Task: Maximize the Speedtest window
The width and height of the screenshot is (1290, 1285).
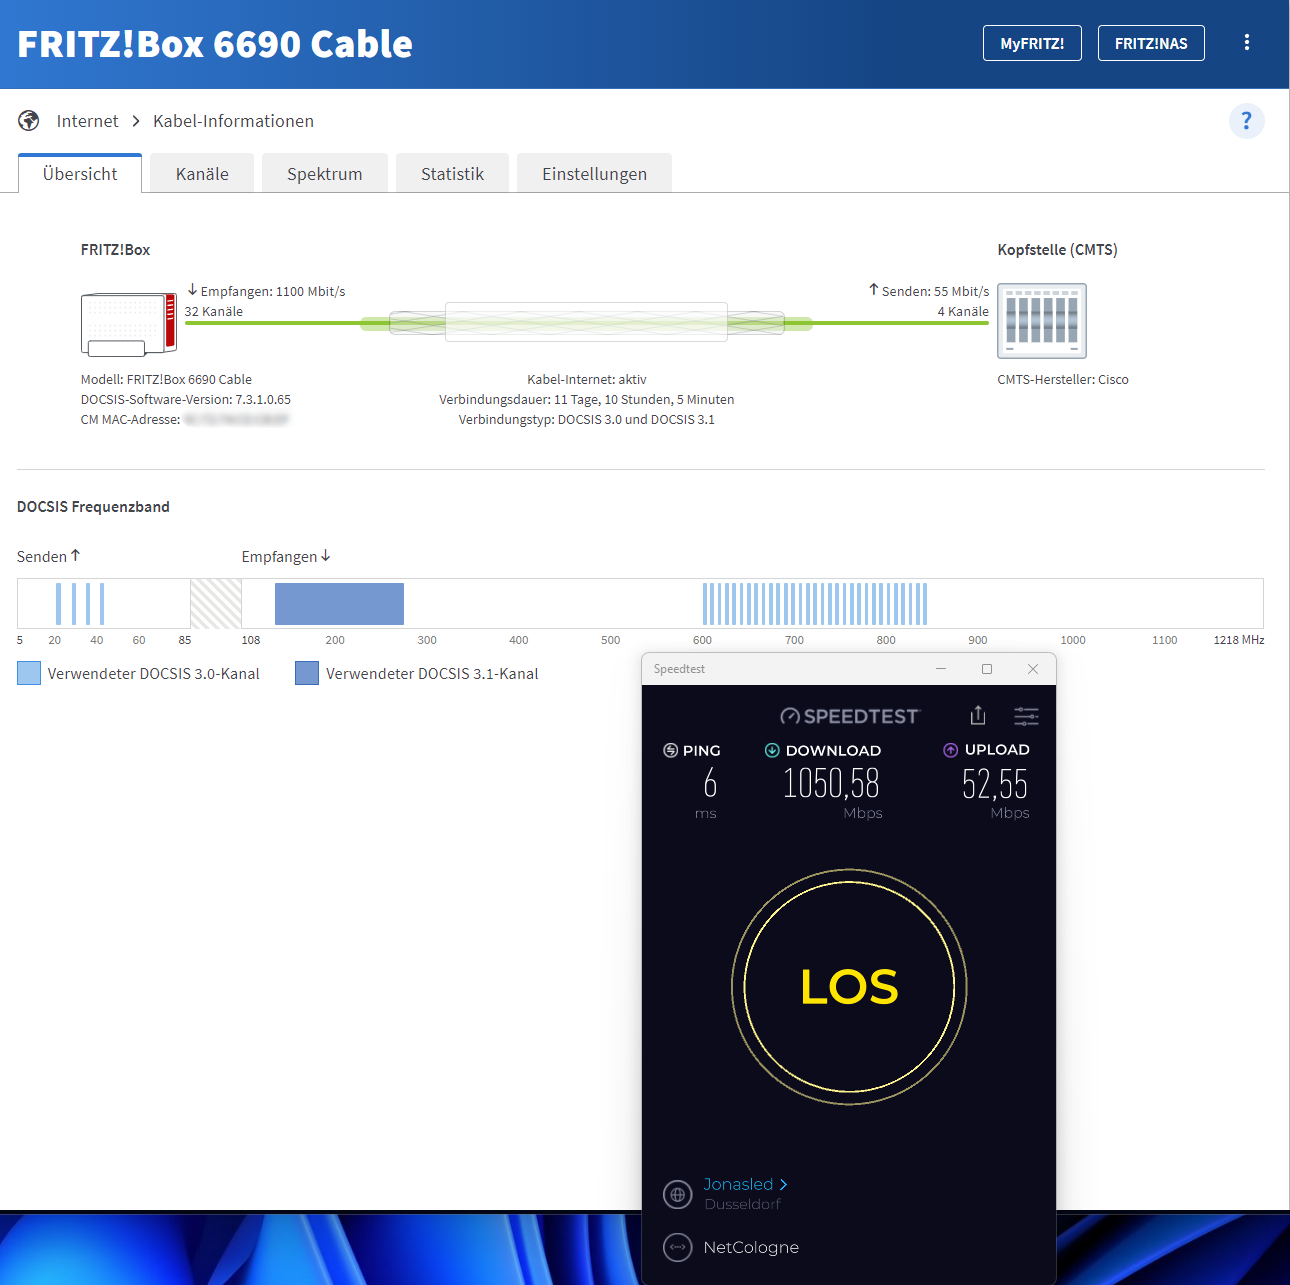Action: coord(987,669)
